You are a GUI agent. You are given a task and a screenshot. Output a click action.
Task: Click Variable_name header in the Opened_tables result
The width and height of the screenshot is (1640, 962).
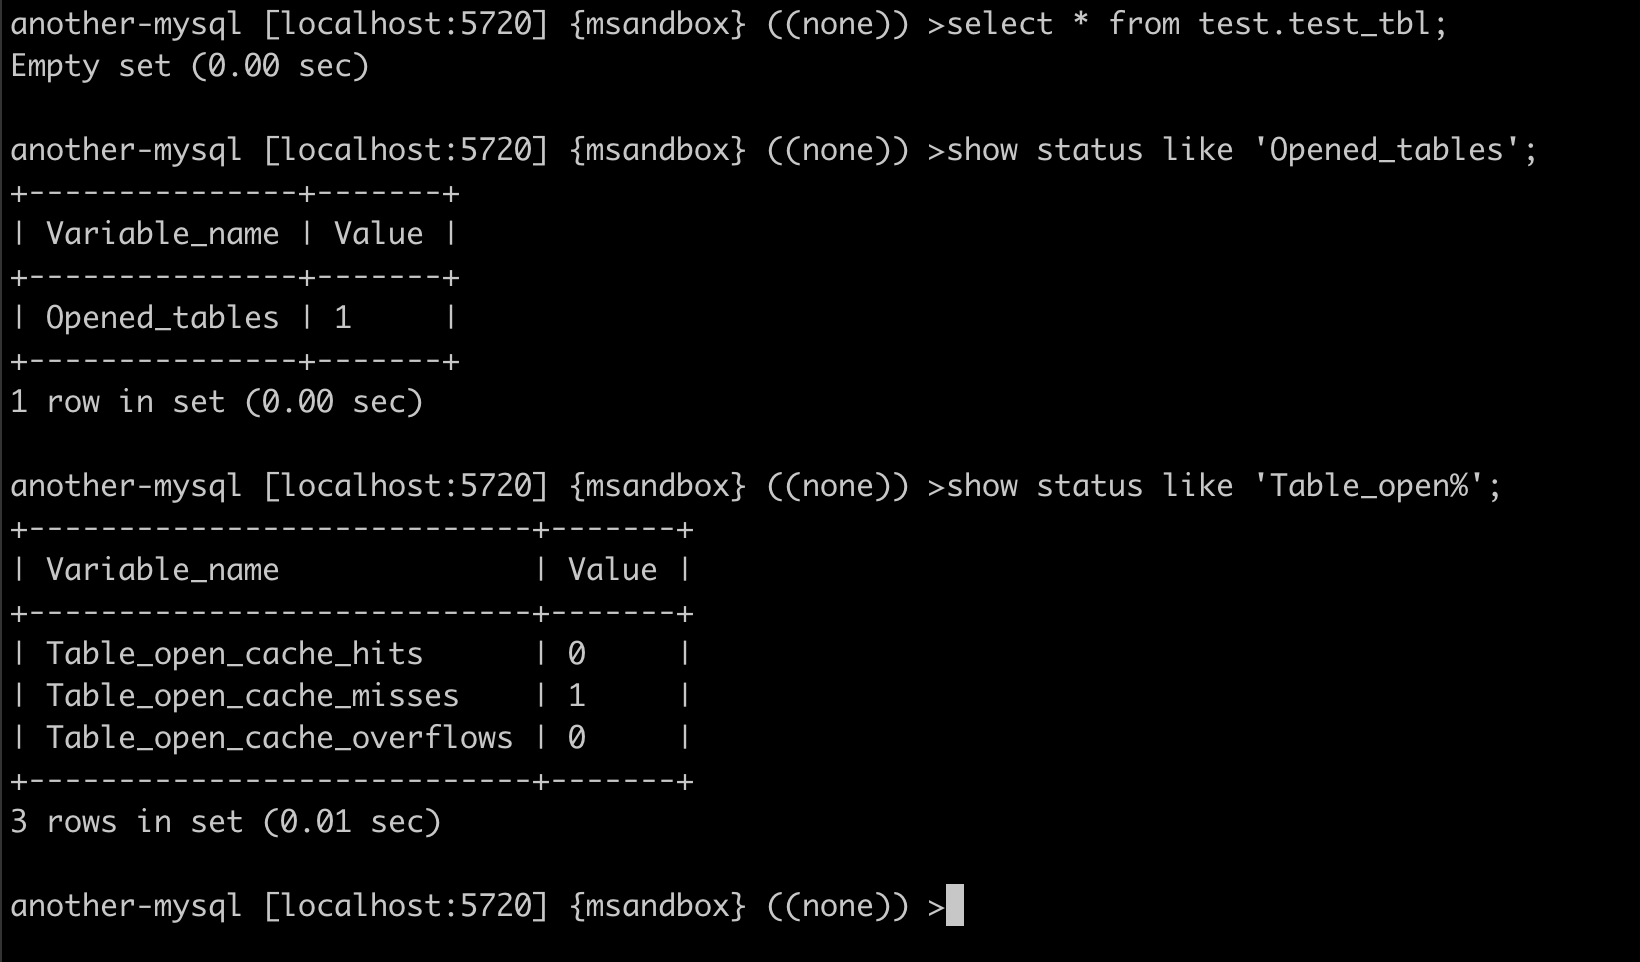[x=162, y=234]
